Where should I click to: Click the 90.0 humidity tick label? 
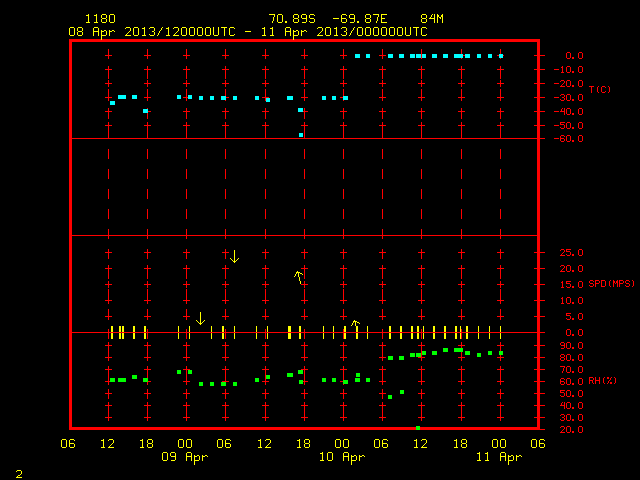pos(571,346)
